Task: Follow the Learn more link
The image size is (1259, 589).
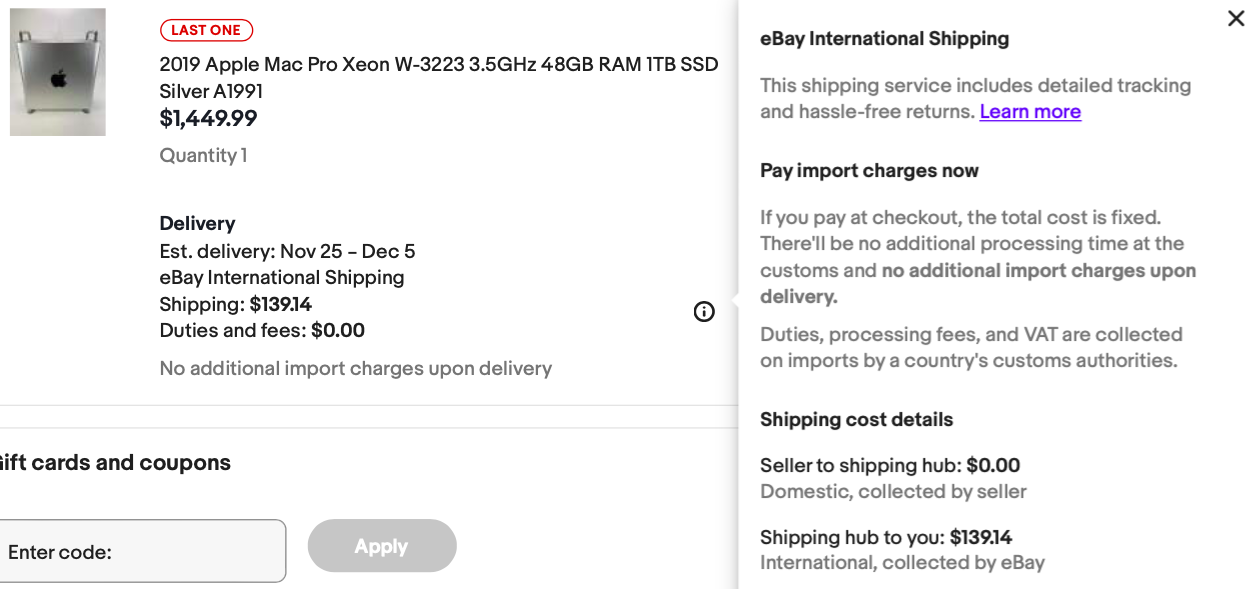Action: pos(1030,112)
